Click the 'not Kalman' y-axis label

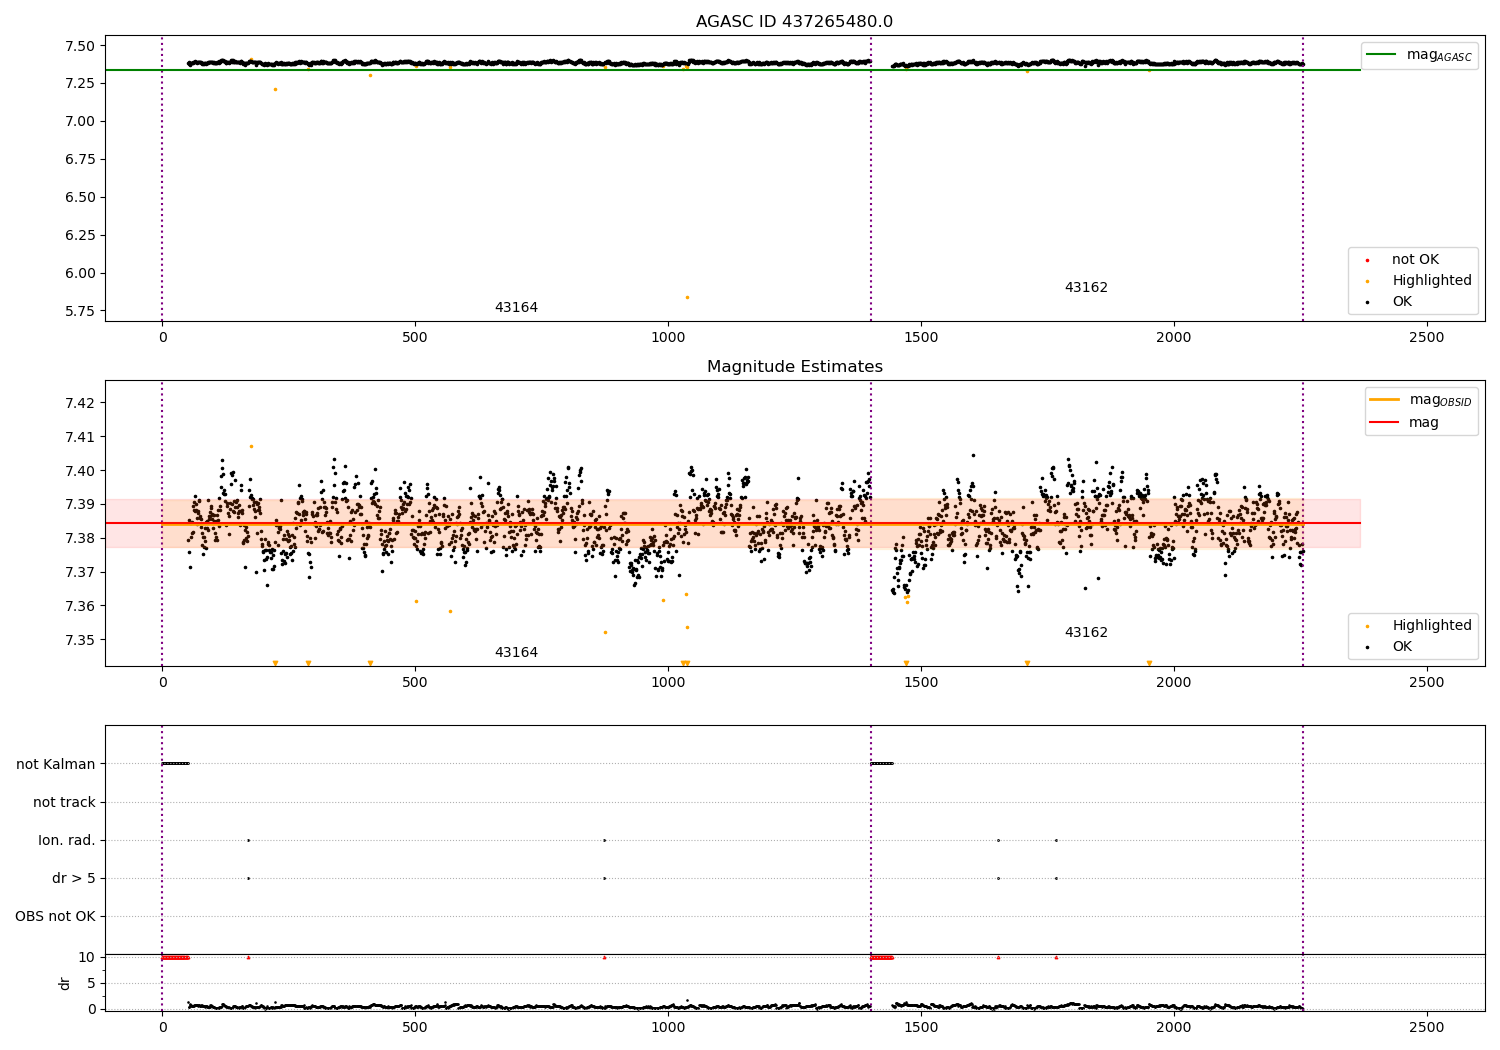pos(56,765)
